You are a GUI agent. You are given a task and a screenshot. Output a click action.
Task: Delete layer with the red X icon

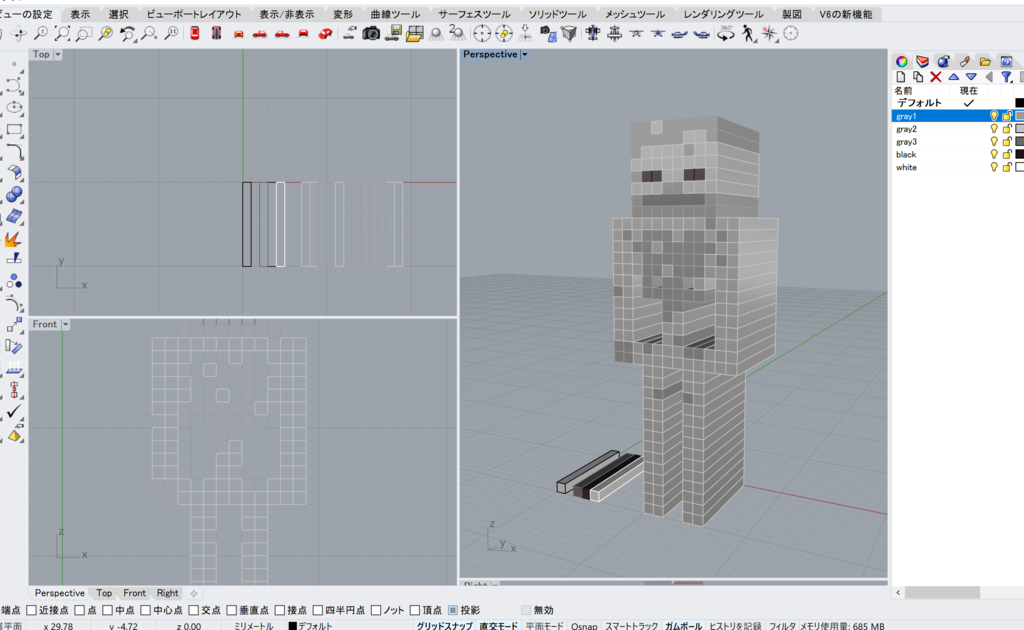tap(936, 77)
